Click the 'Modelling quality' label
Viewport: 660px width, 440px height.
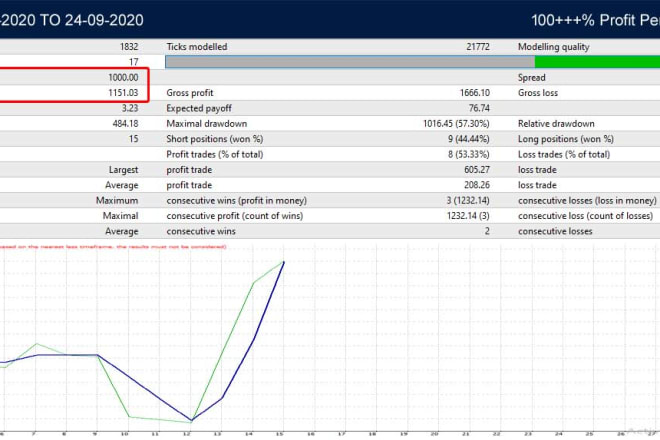point(554,47)
